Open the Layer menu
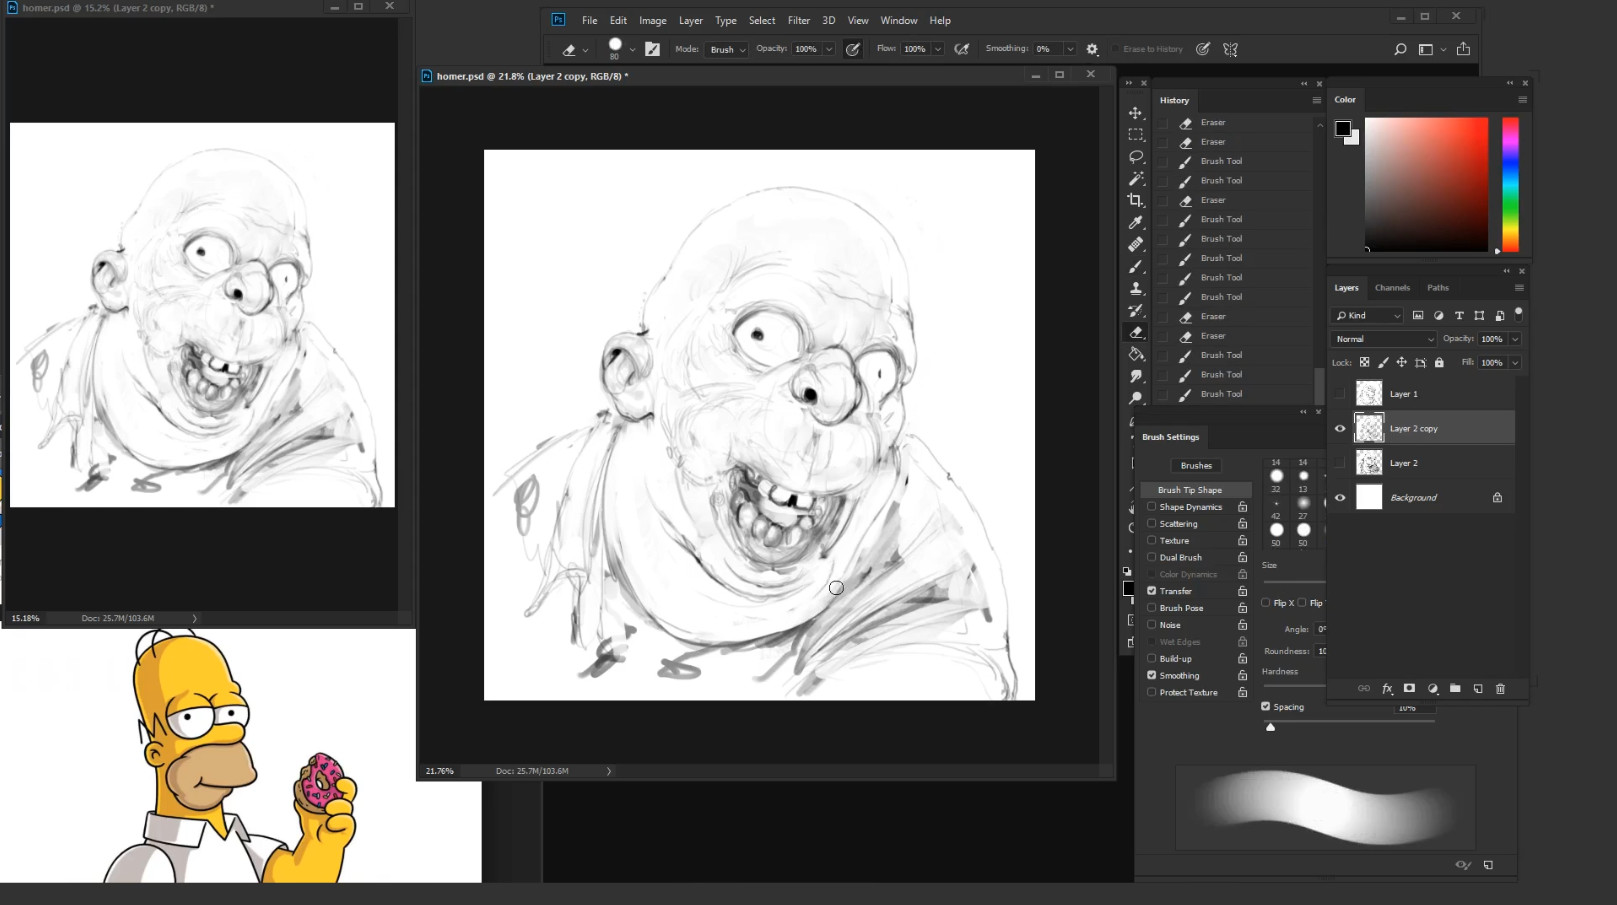The width and height of the screenshot is (1617, 905). tap(690, 20)
